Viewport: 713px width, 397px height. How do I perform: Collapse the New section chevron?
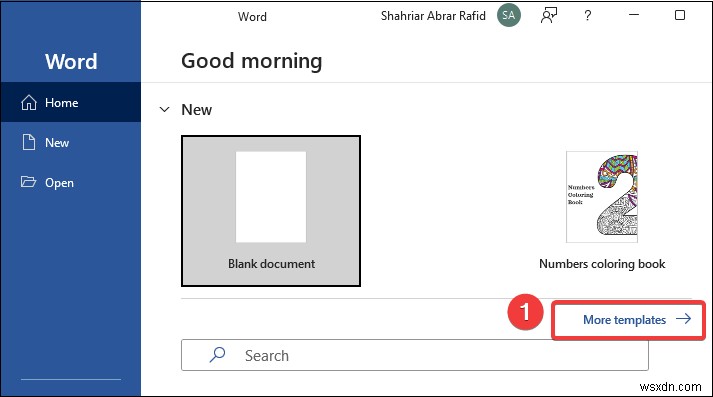[164, 110]
